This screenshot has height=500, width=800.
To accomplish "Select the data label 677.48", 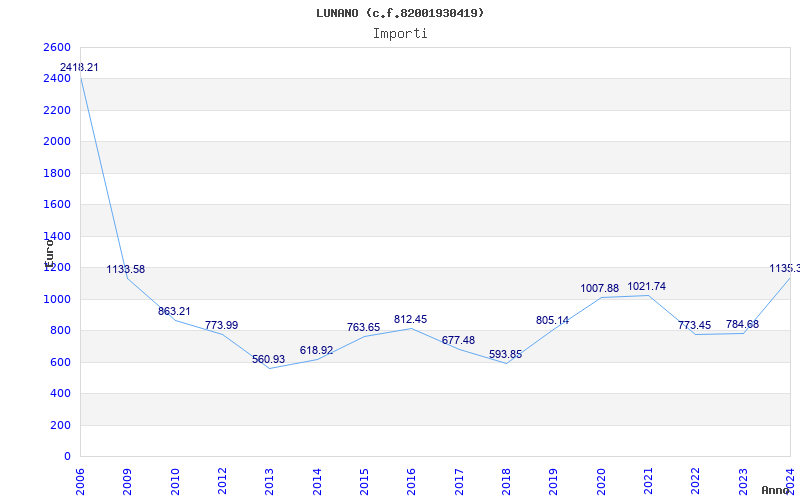I will [x=458, y=340].
